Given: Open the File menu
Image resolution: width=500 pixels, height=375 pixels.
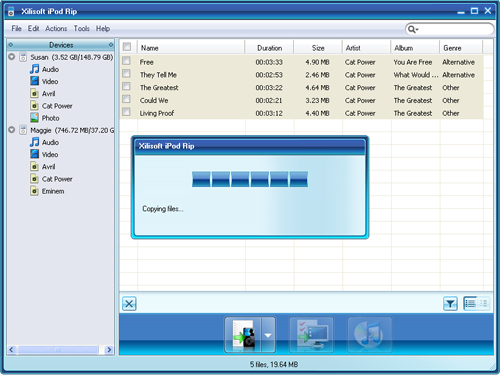Looking at the screenshot, I should tap(16, 29).
